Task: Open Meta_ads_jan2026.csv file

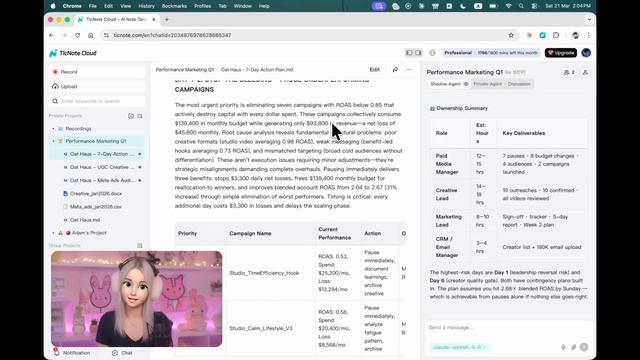Action: (96, 207)
